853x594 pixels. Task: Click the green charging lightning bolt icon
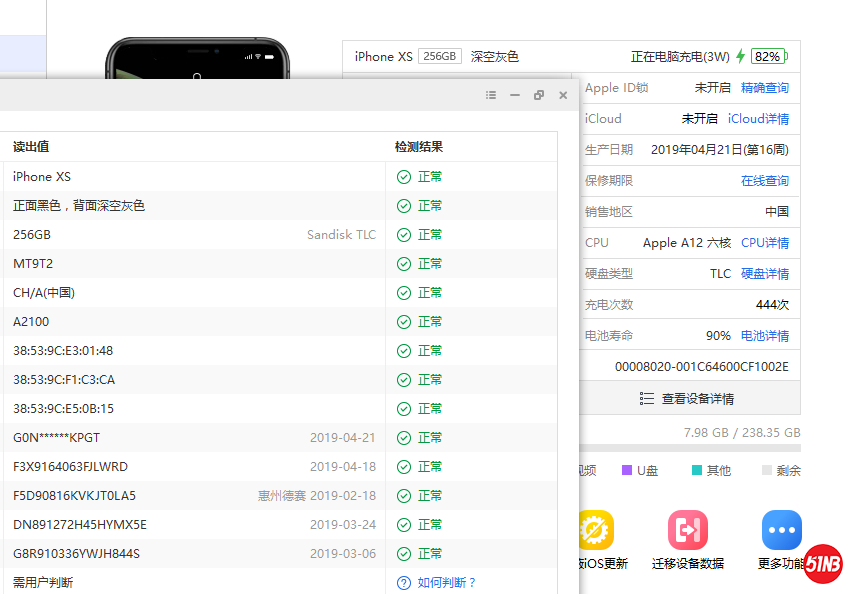[x=740, y=57]
